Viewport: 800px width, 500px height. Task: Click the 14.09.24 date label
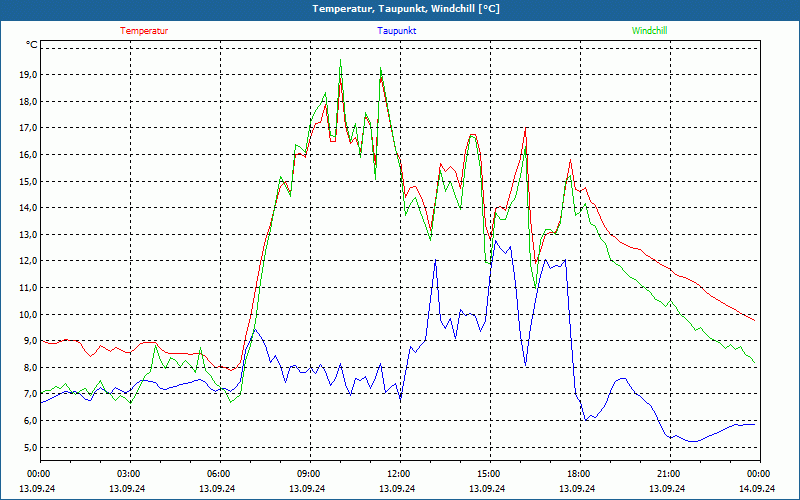pyautogui.click(x=757, y=488)
